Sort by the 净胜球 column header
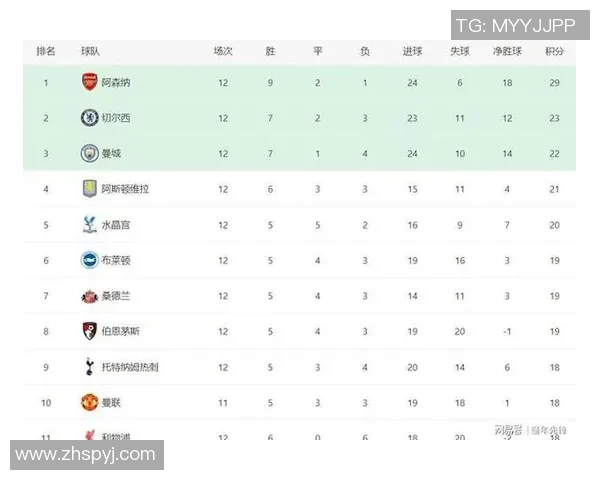The height and width of the screenshot is (480, 600). (507, 51)
